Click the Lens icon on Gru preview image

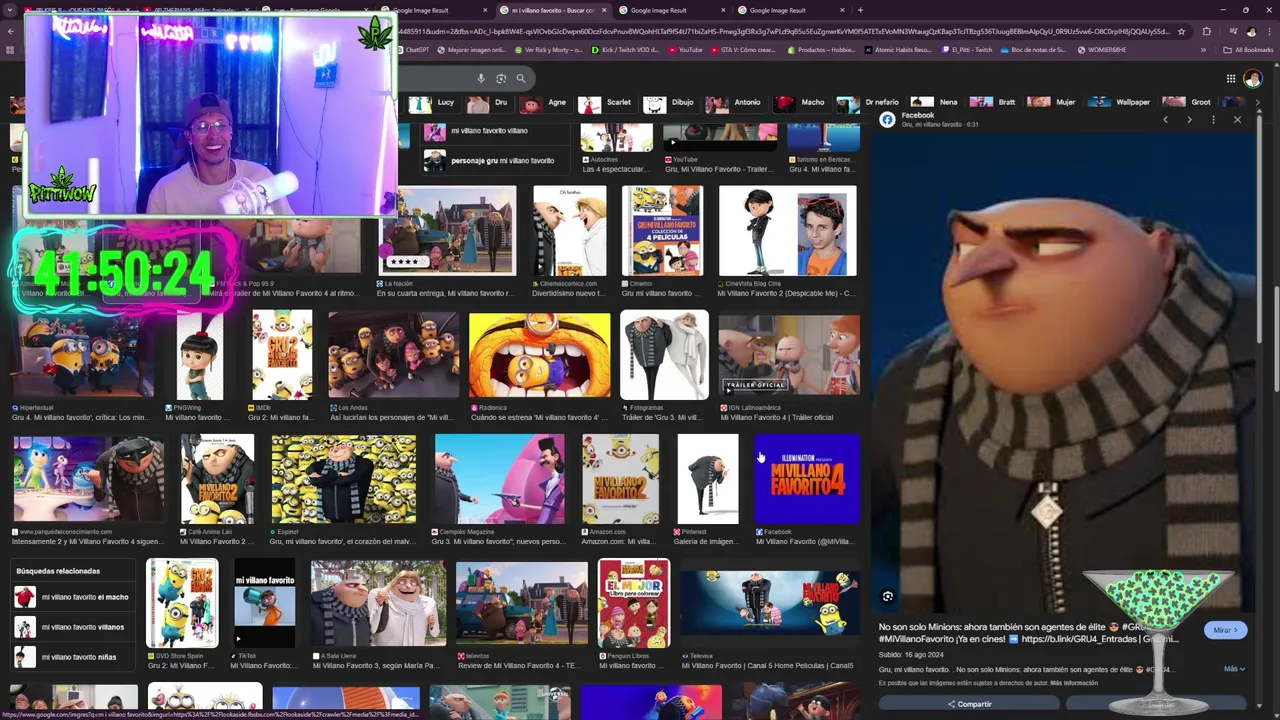887,597
